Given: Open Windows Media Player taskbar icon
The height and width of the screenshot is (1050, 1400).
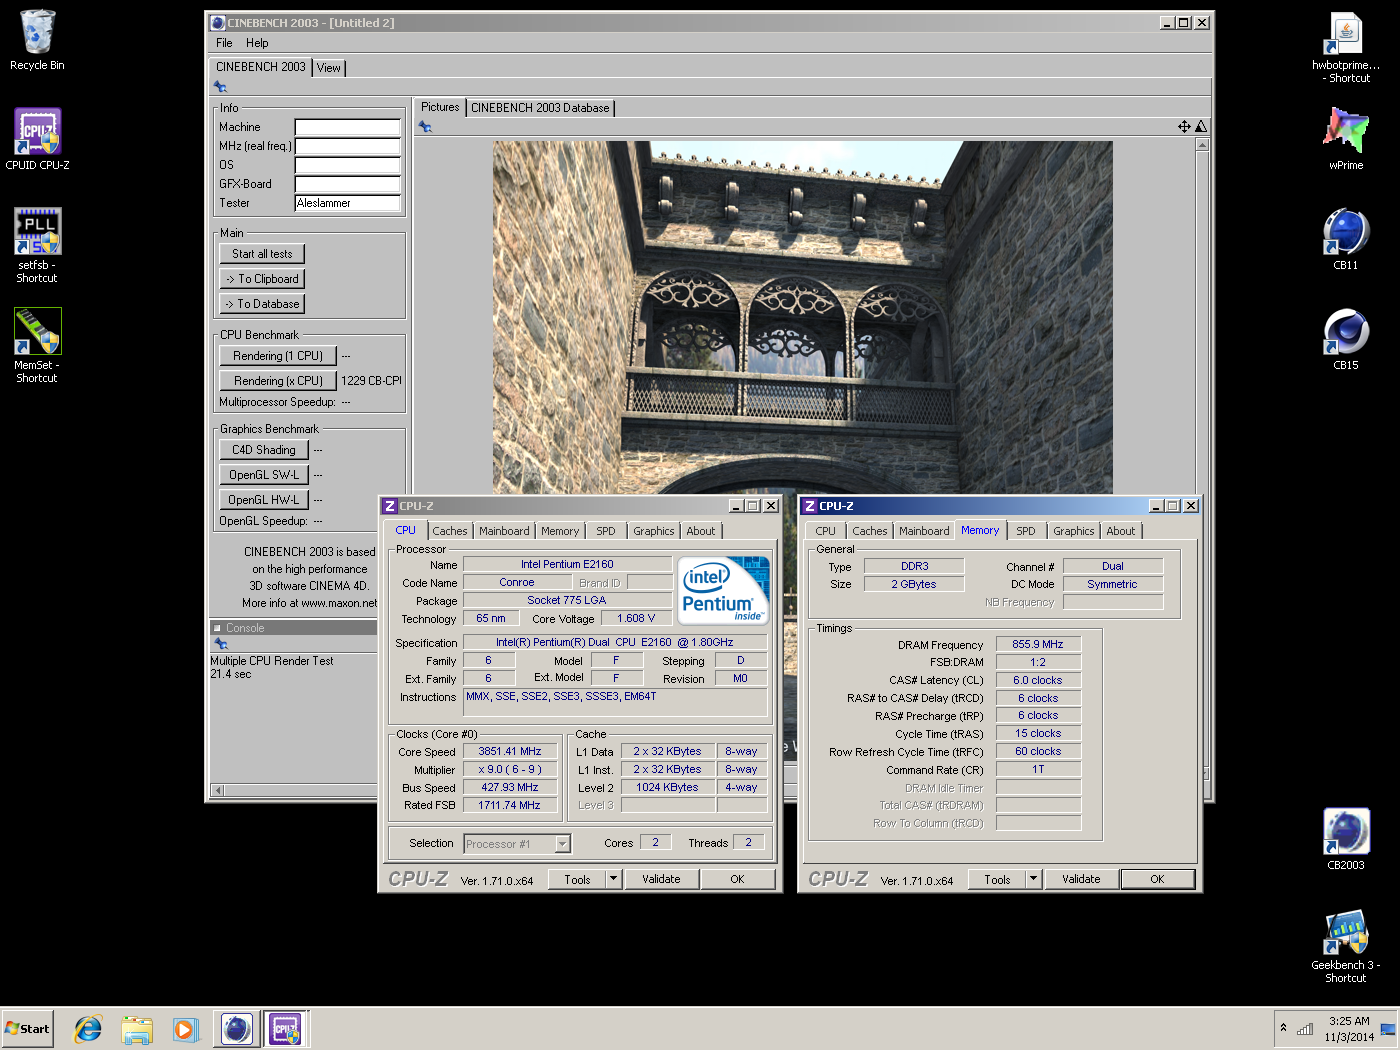Looking at the screenshot, I should pos(185,1028).
